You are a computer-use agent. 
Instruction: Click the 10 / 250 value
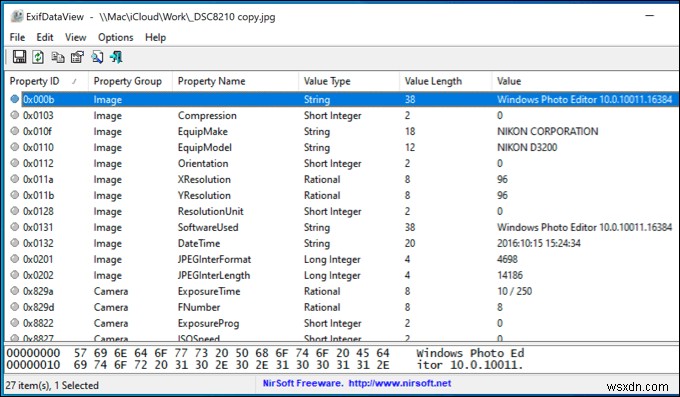pos(514,292)
